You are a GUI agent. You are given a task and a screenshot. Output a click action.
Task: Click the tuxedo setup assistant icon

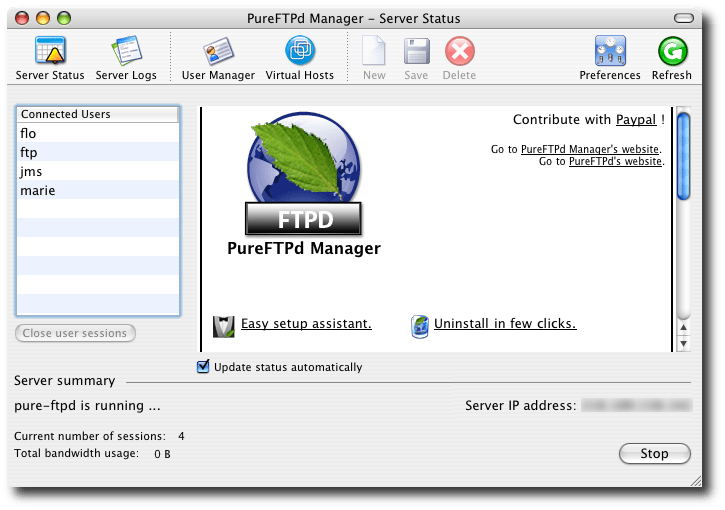tap(224, 326)
